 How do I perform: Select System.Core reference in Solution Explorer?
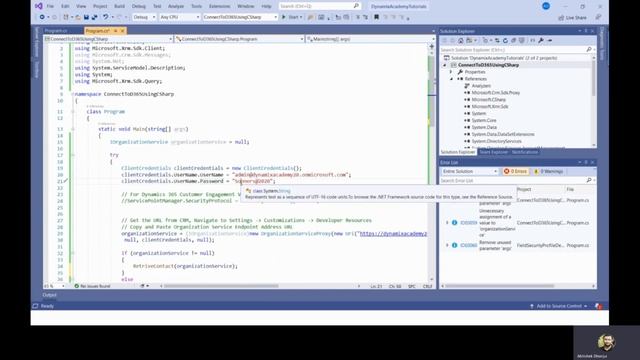(484, 120)
